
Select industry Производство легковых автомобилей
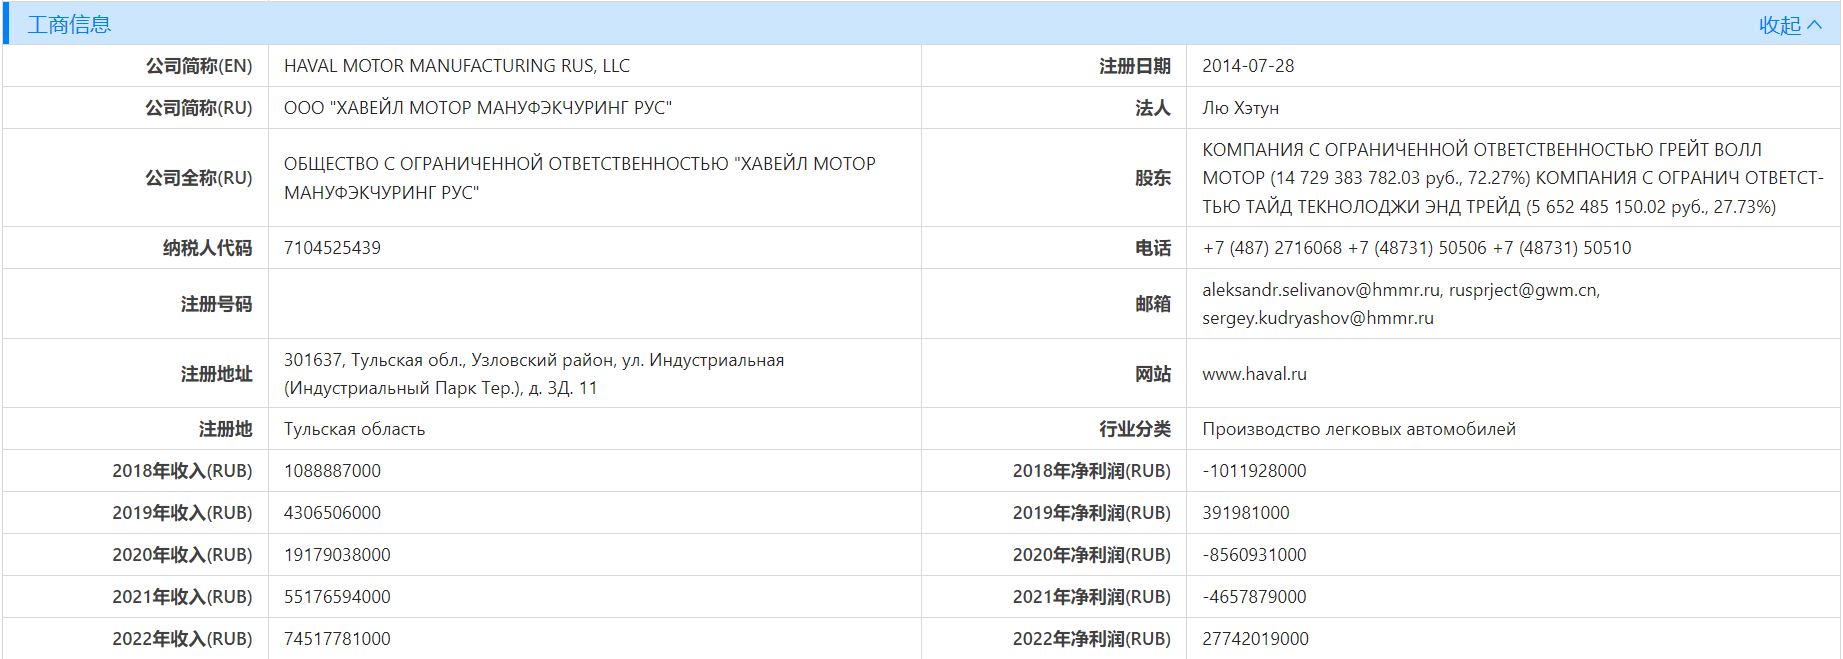[x=1359, y=429]
